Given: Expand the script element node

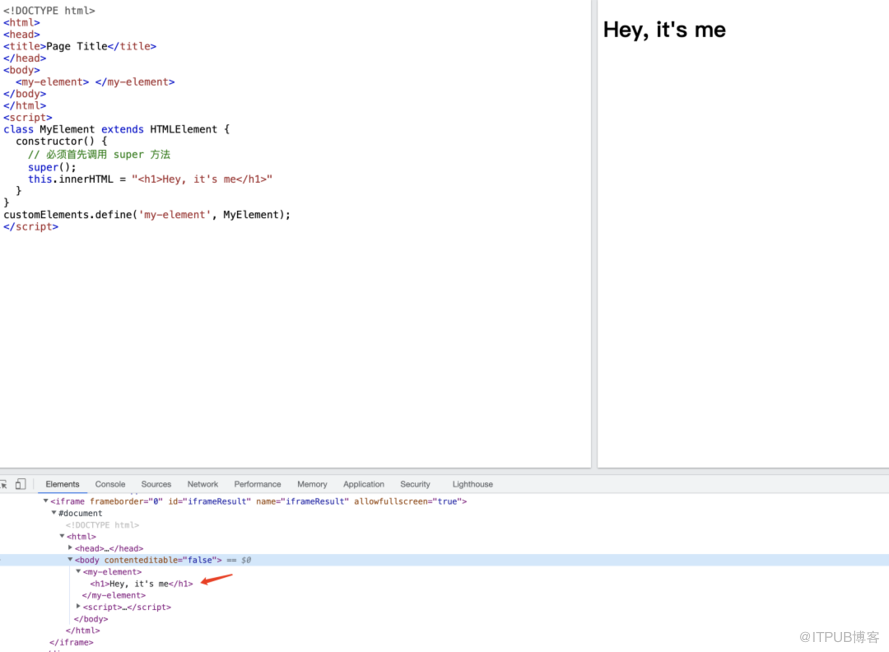Looking at the screenshot, I should tap(78, 607).
